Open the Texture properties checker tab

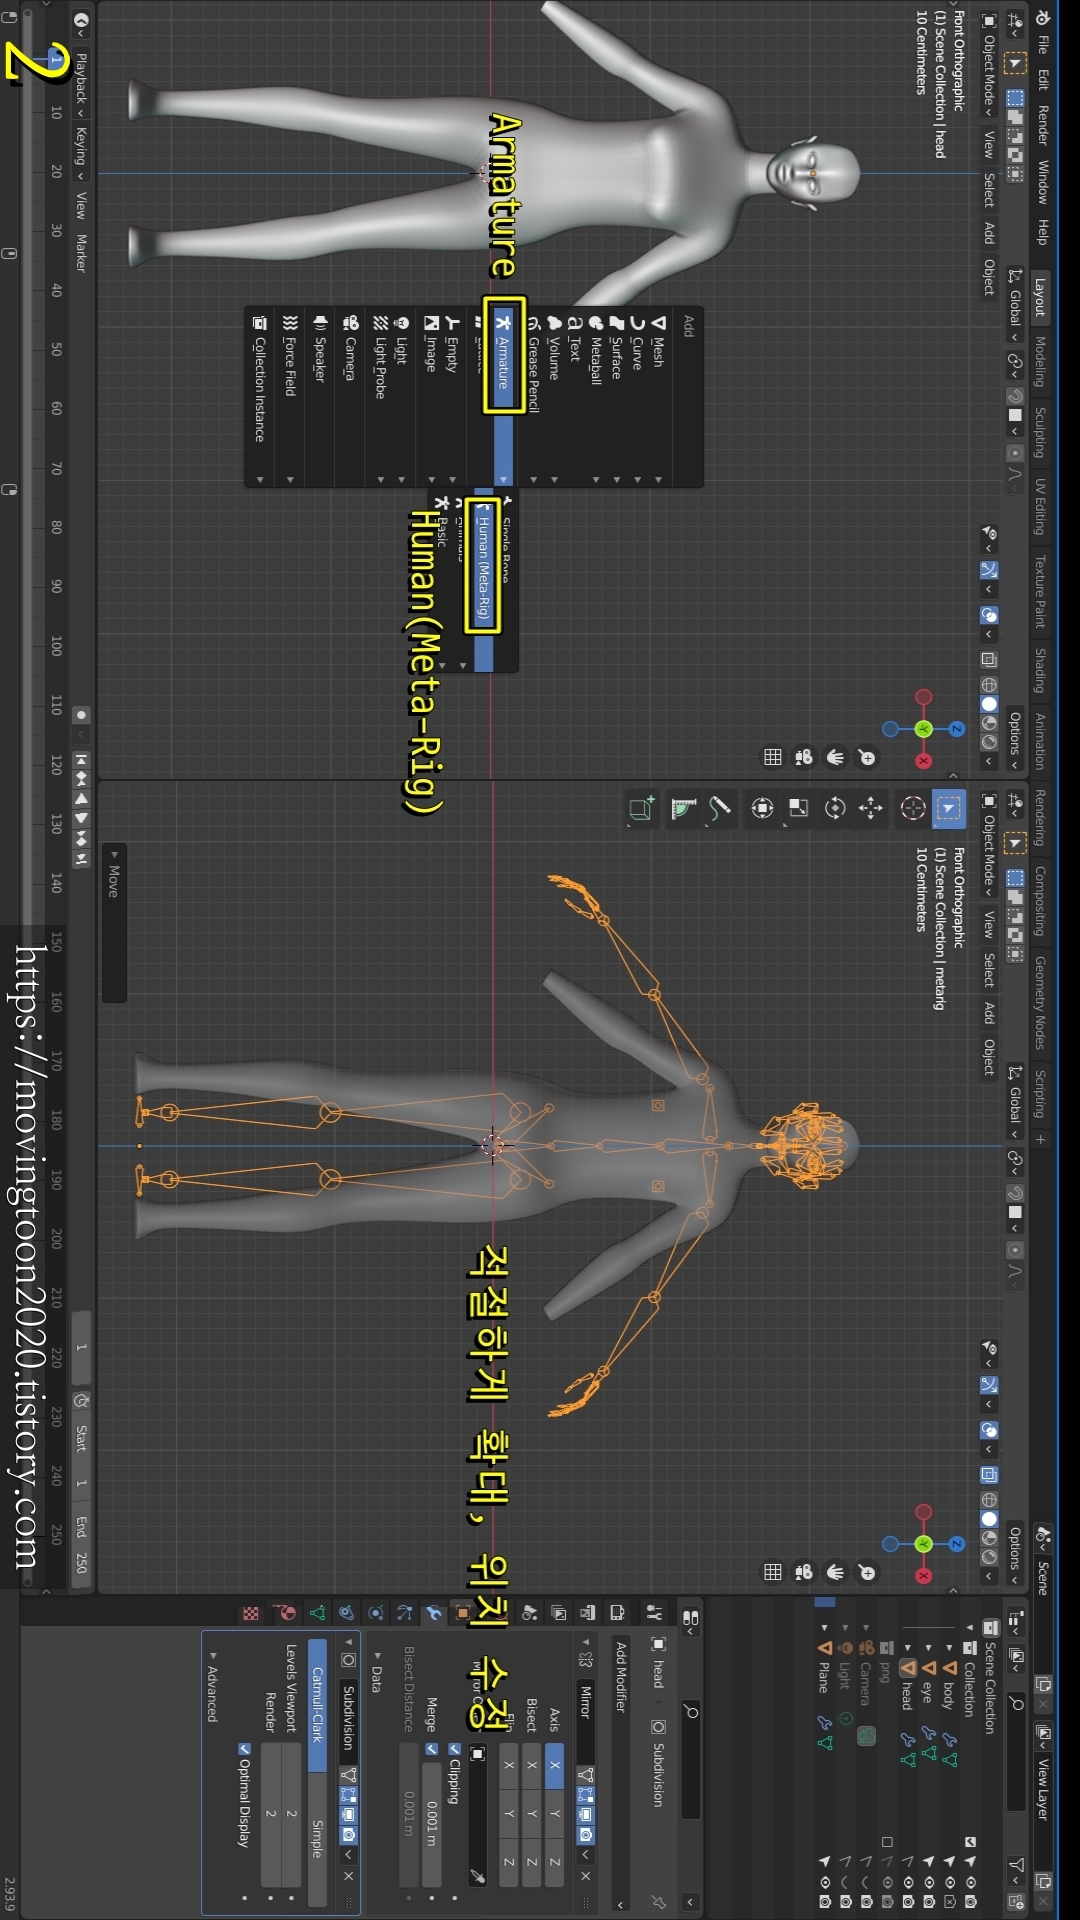pos(251,1613)
